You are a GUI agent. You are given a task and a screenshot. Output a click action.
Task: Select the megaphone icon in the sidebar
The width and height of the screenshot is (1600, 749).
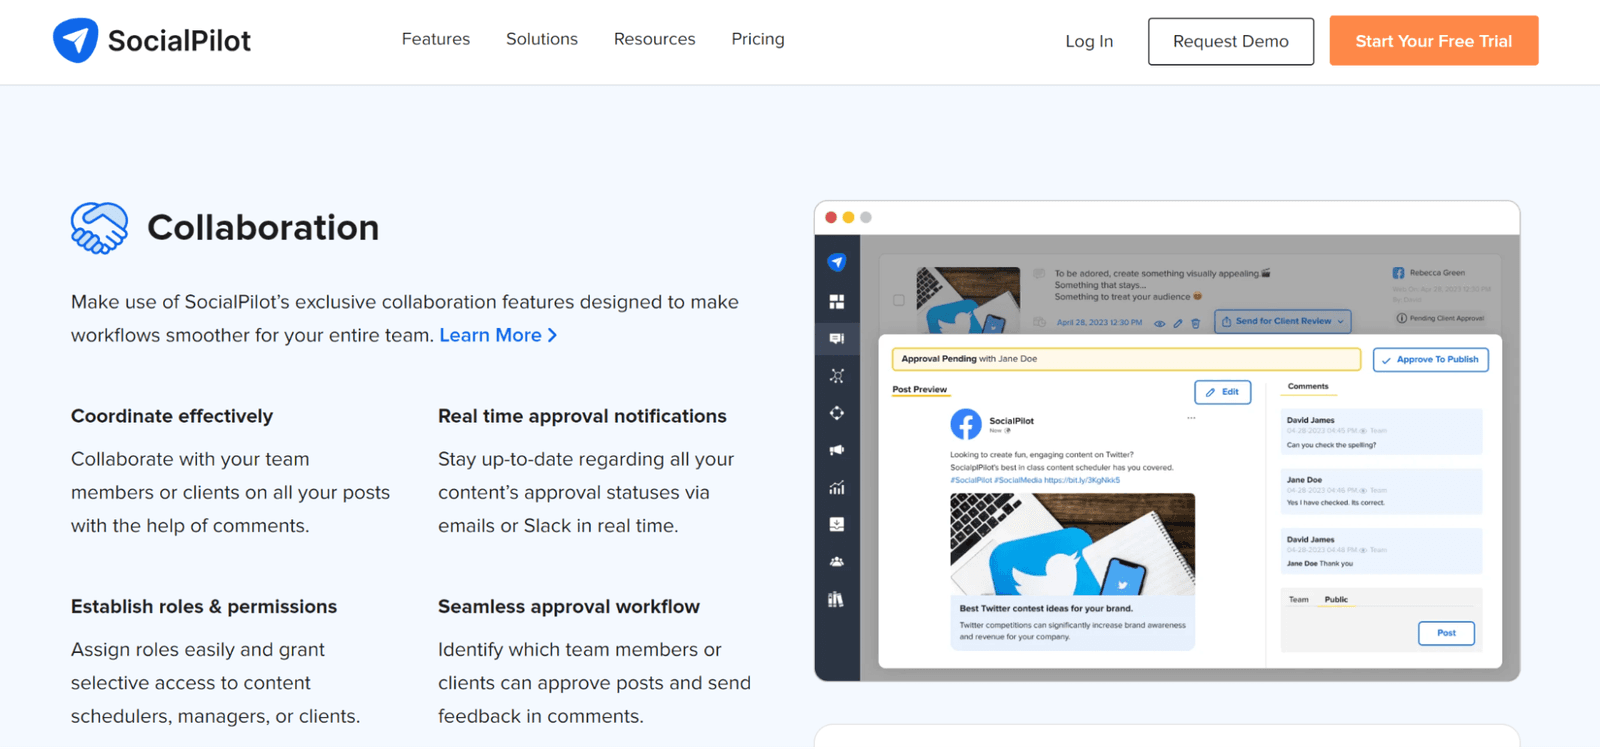837,450
